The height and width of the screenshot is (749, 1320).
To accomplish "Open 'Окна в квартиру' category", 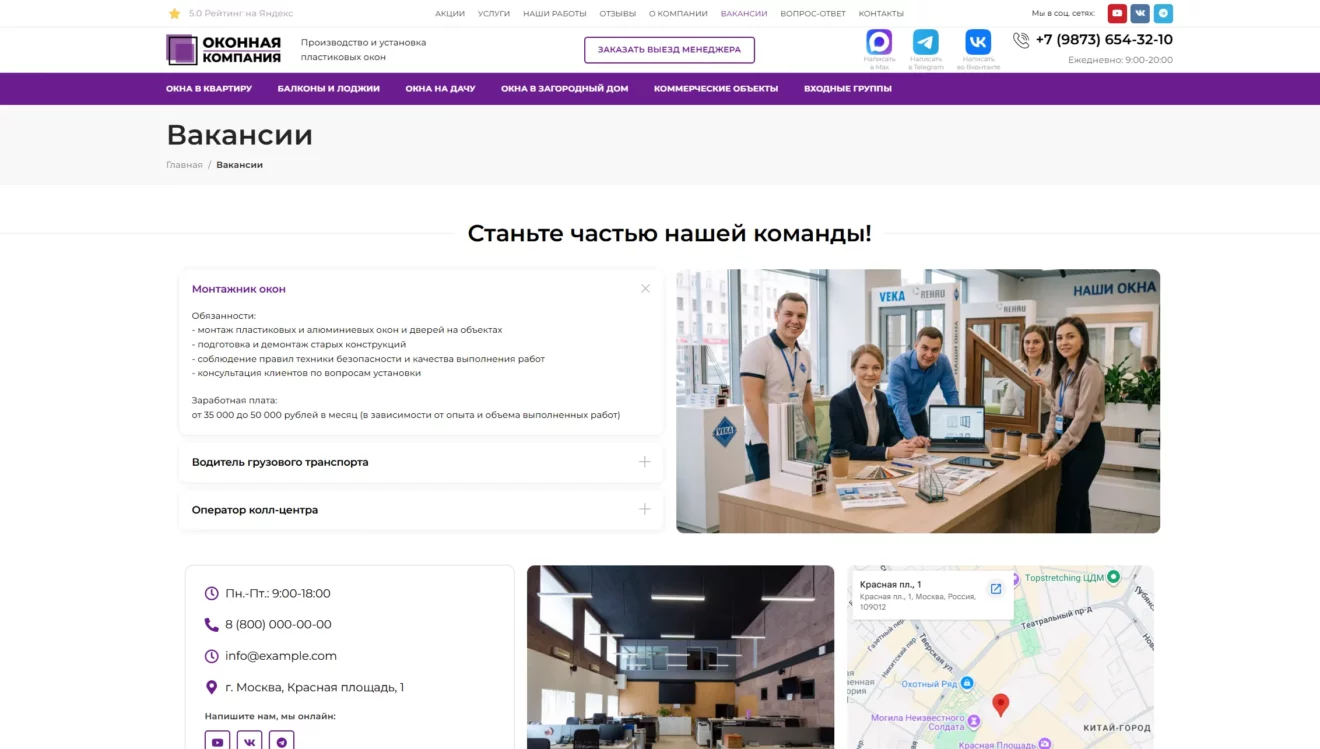I will (209, 88).
